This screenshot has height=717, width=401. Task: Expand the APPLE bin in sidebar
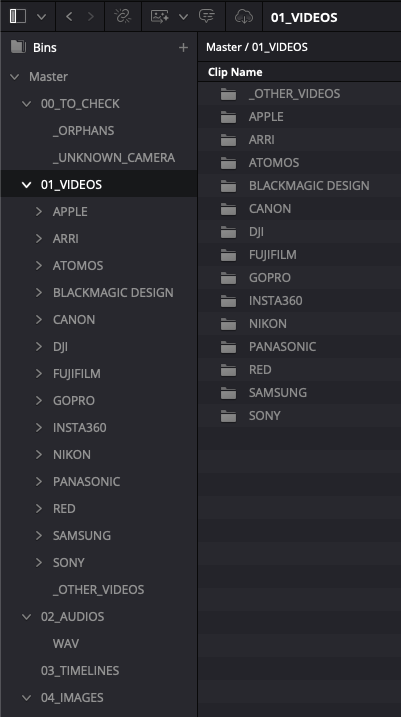(x=39, y=212)
